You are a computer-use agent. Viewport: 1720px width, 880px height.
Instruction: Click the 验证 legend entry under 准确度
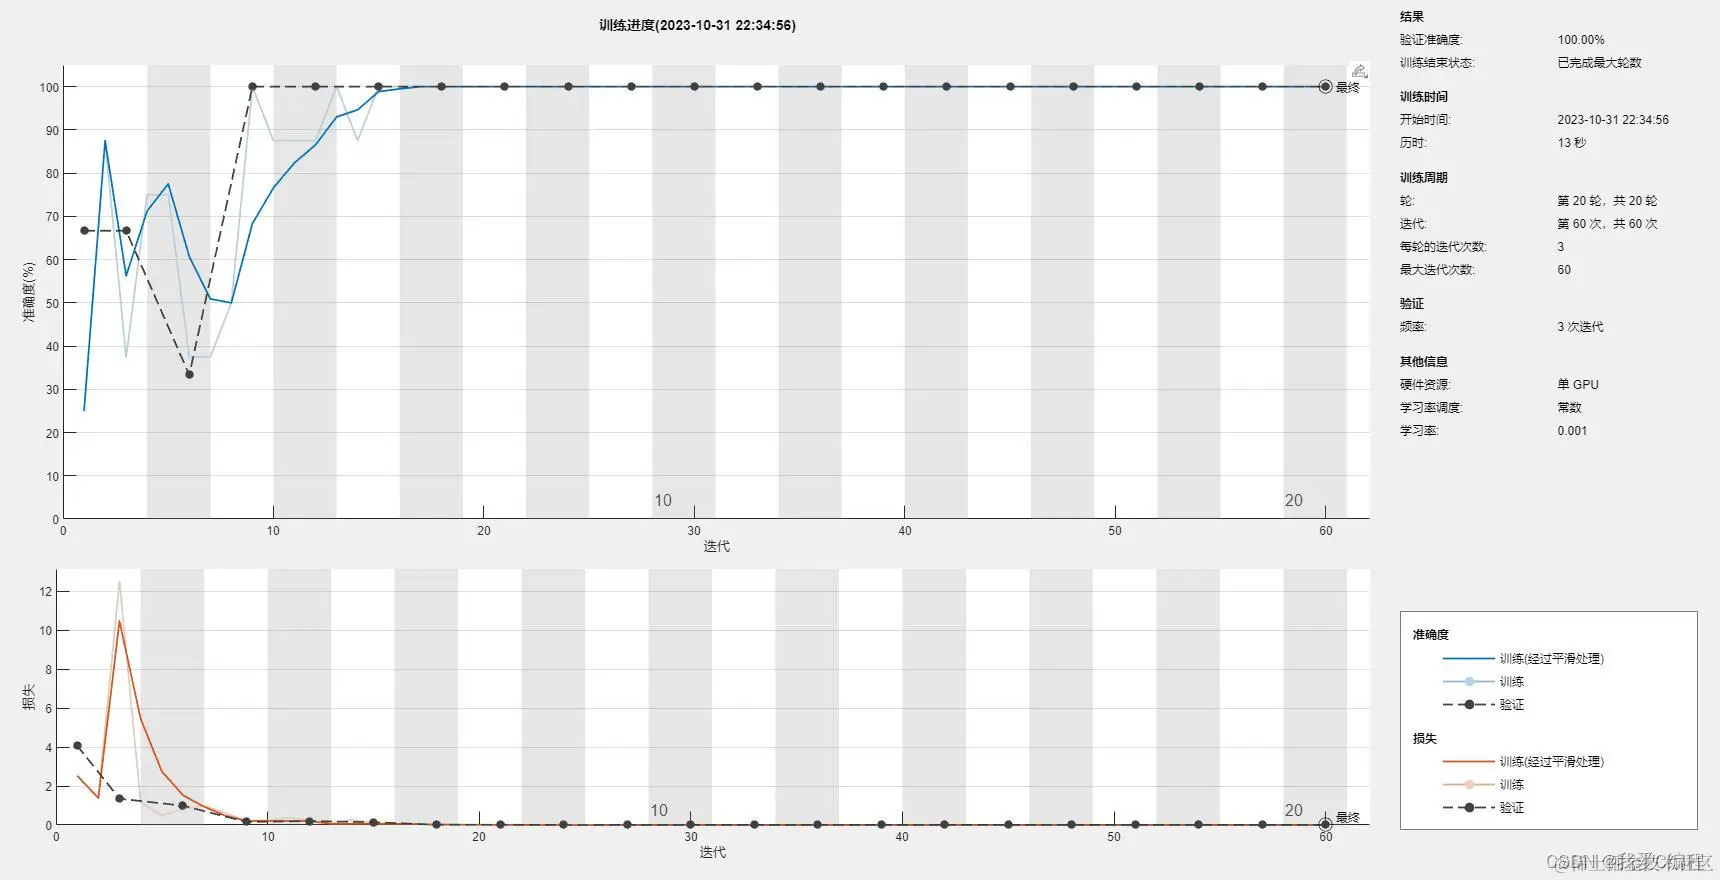click(1512, 705)
